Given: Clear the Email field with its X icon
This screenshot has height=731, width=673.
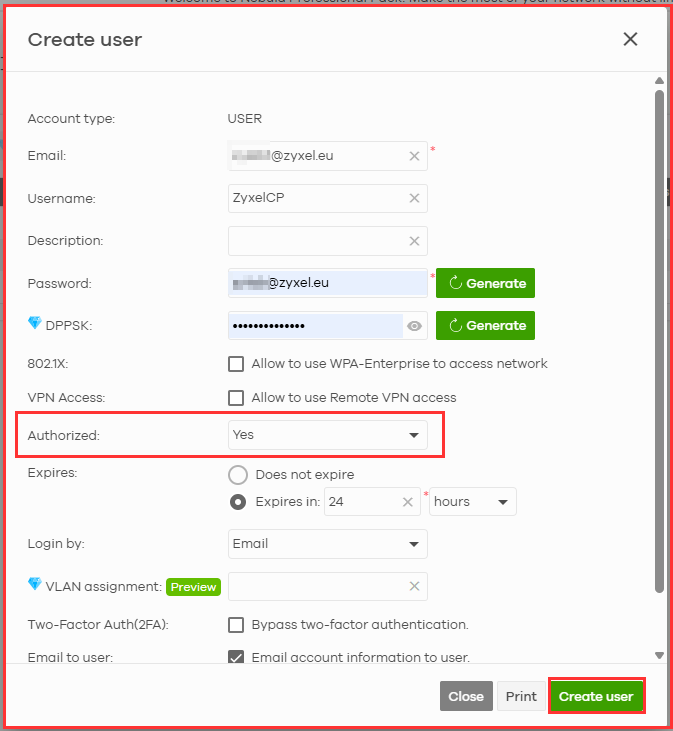Looking at the screenshot, I should coord(414,156).
